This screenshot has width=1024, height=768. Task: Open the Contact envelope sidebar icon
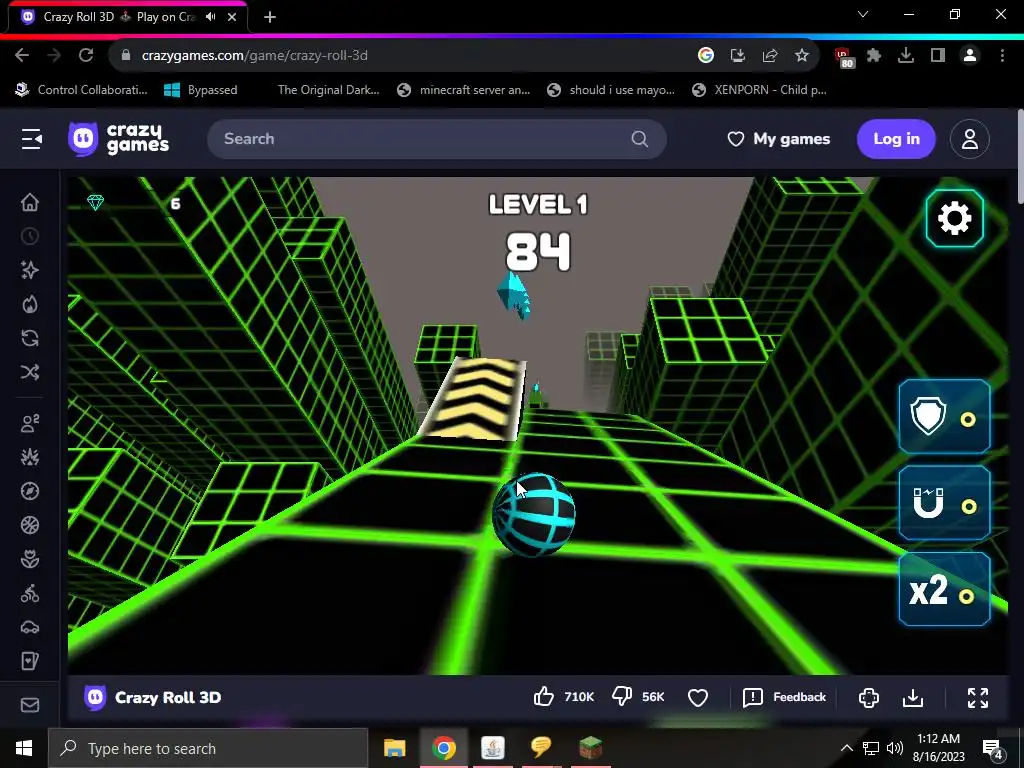(x=30, y=705)
